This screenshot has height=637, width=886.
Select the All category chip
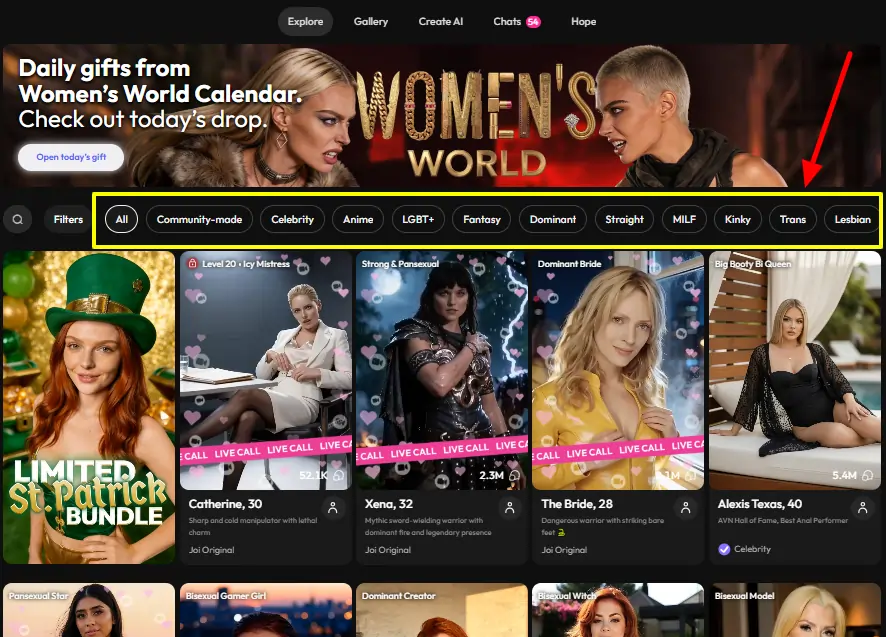[122, 219]
